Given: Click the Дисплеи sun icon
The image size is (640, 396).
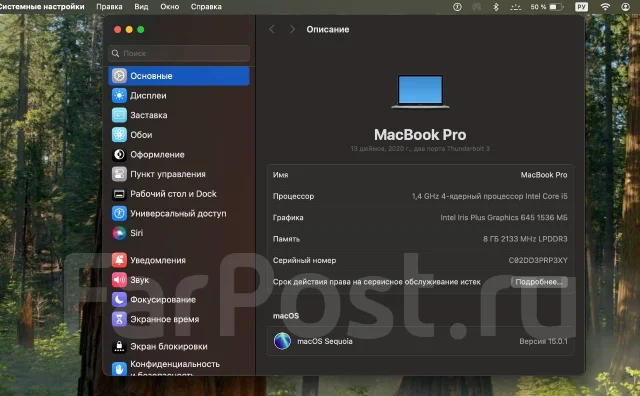Looking at the screenshot, I should coord(119,96).
